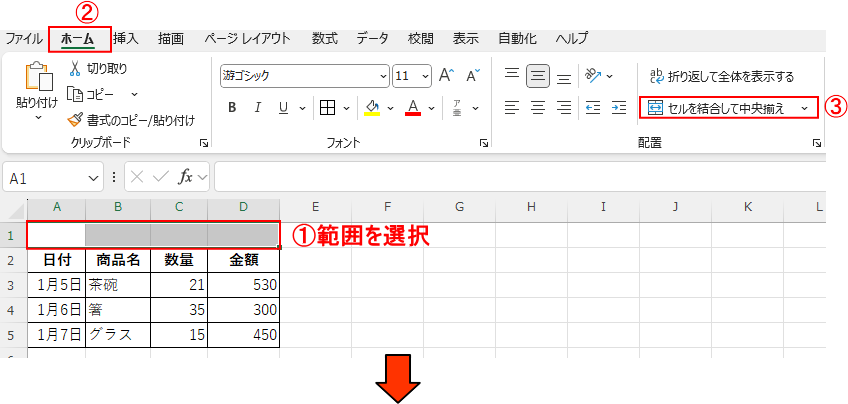Click the insert function fx icon
This screenshot has height=404, width=848.
pyautogui.click(x=186, y=177)
